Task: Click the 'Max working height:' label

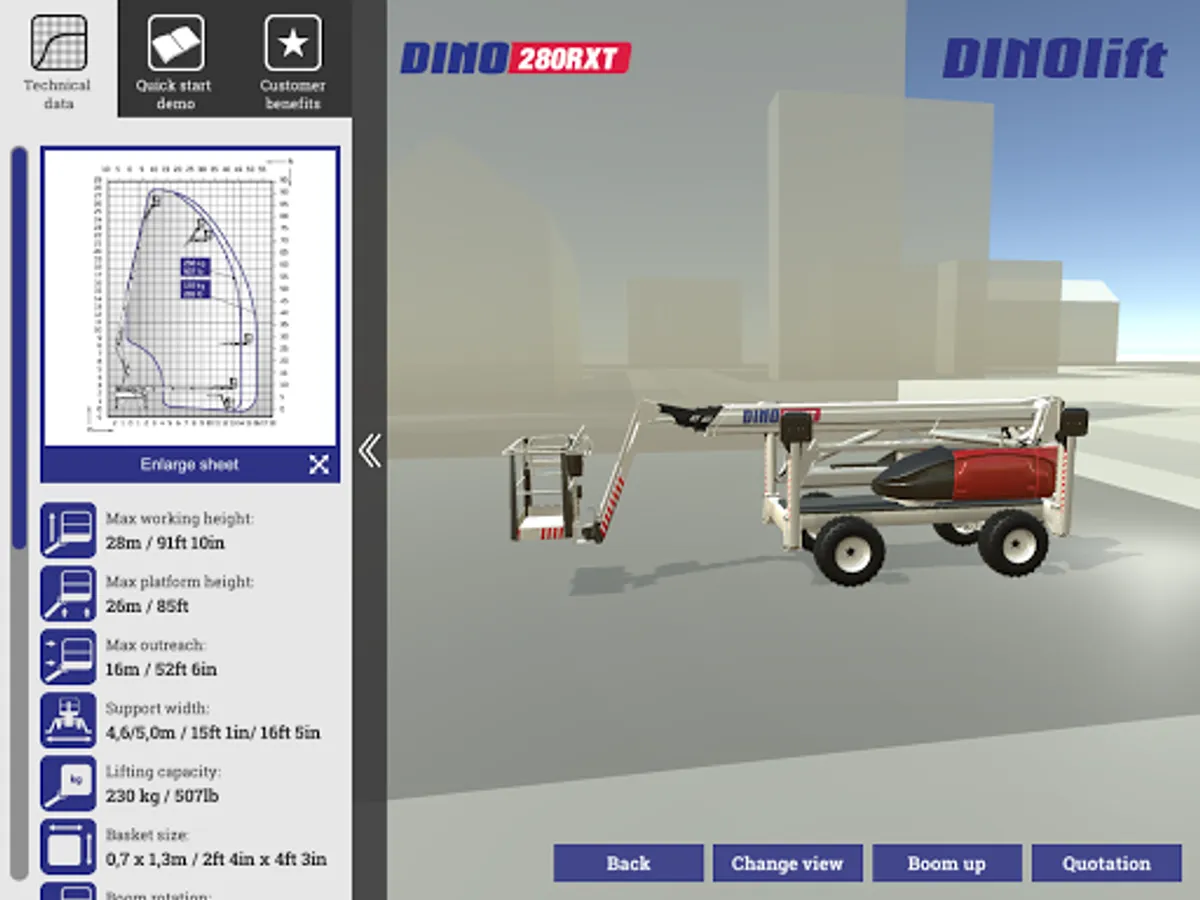Action: 180,519
